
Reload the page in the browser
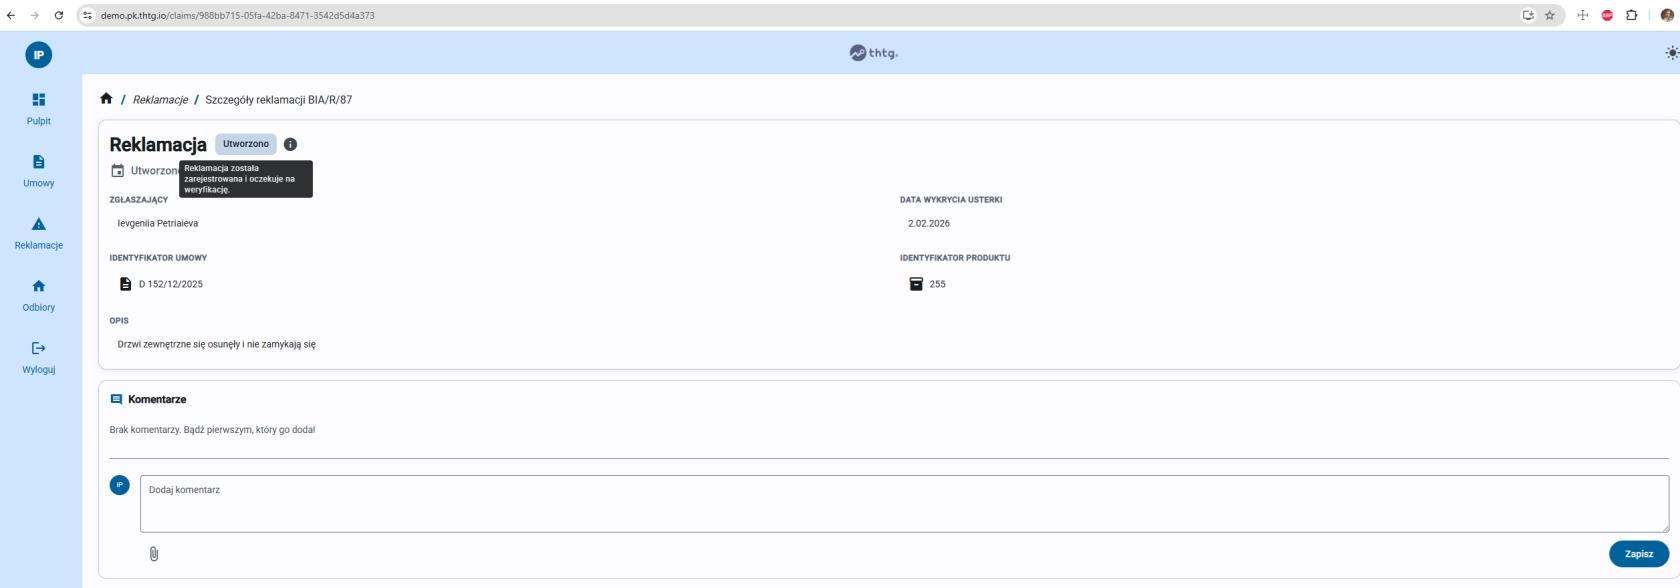coord(59,15)
